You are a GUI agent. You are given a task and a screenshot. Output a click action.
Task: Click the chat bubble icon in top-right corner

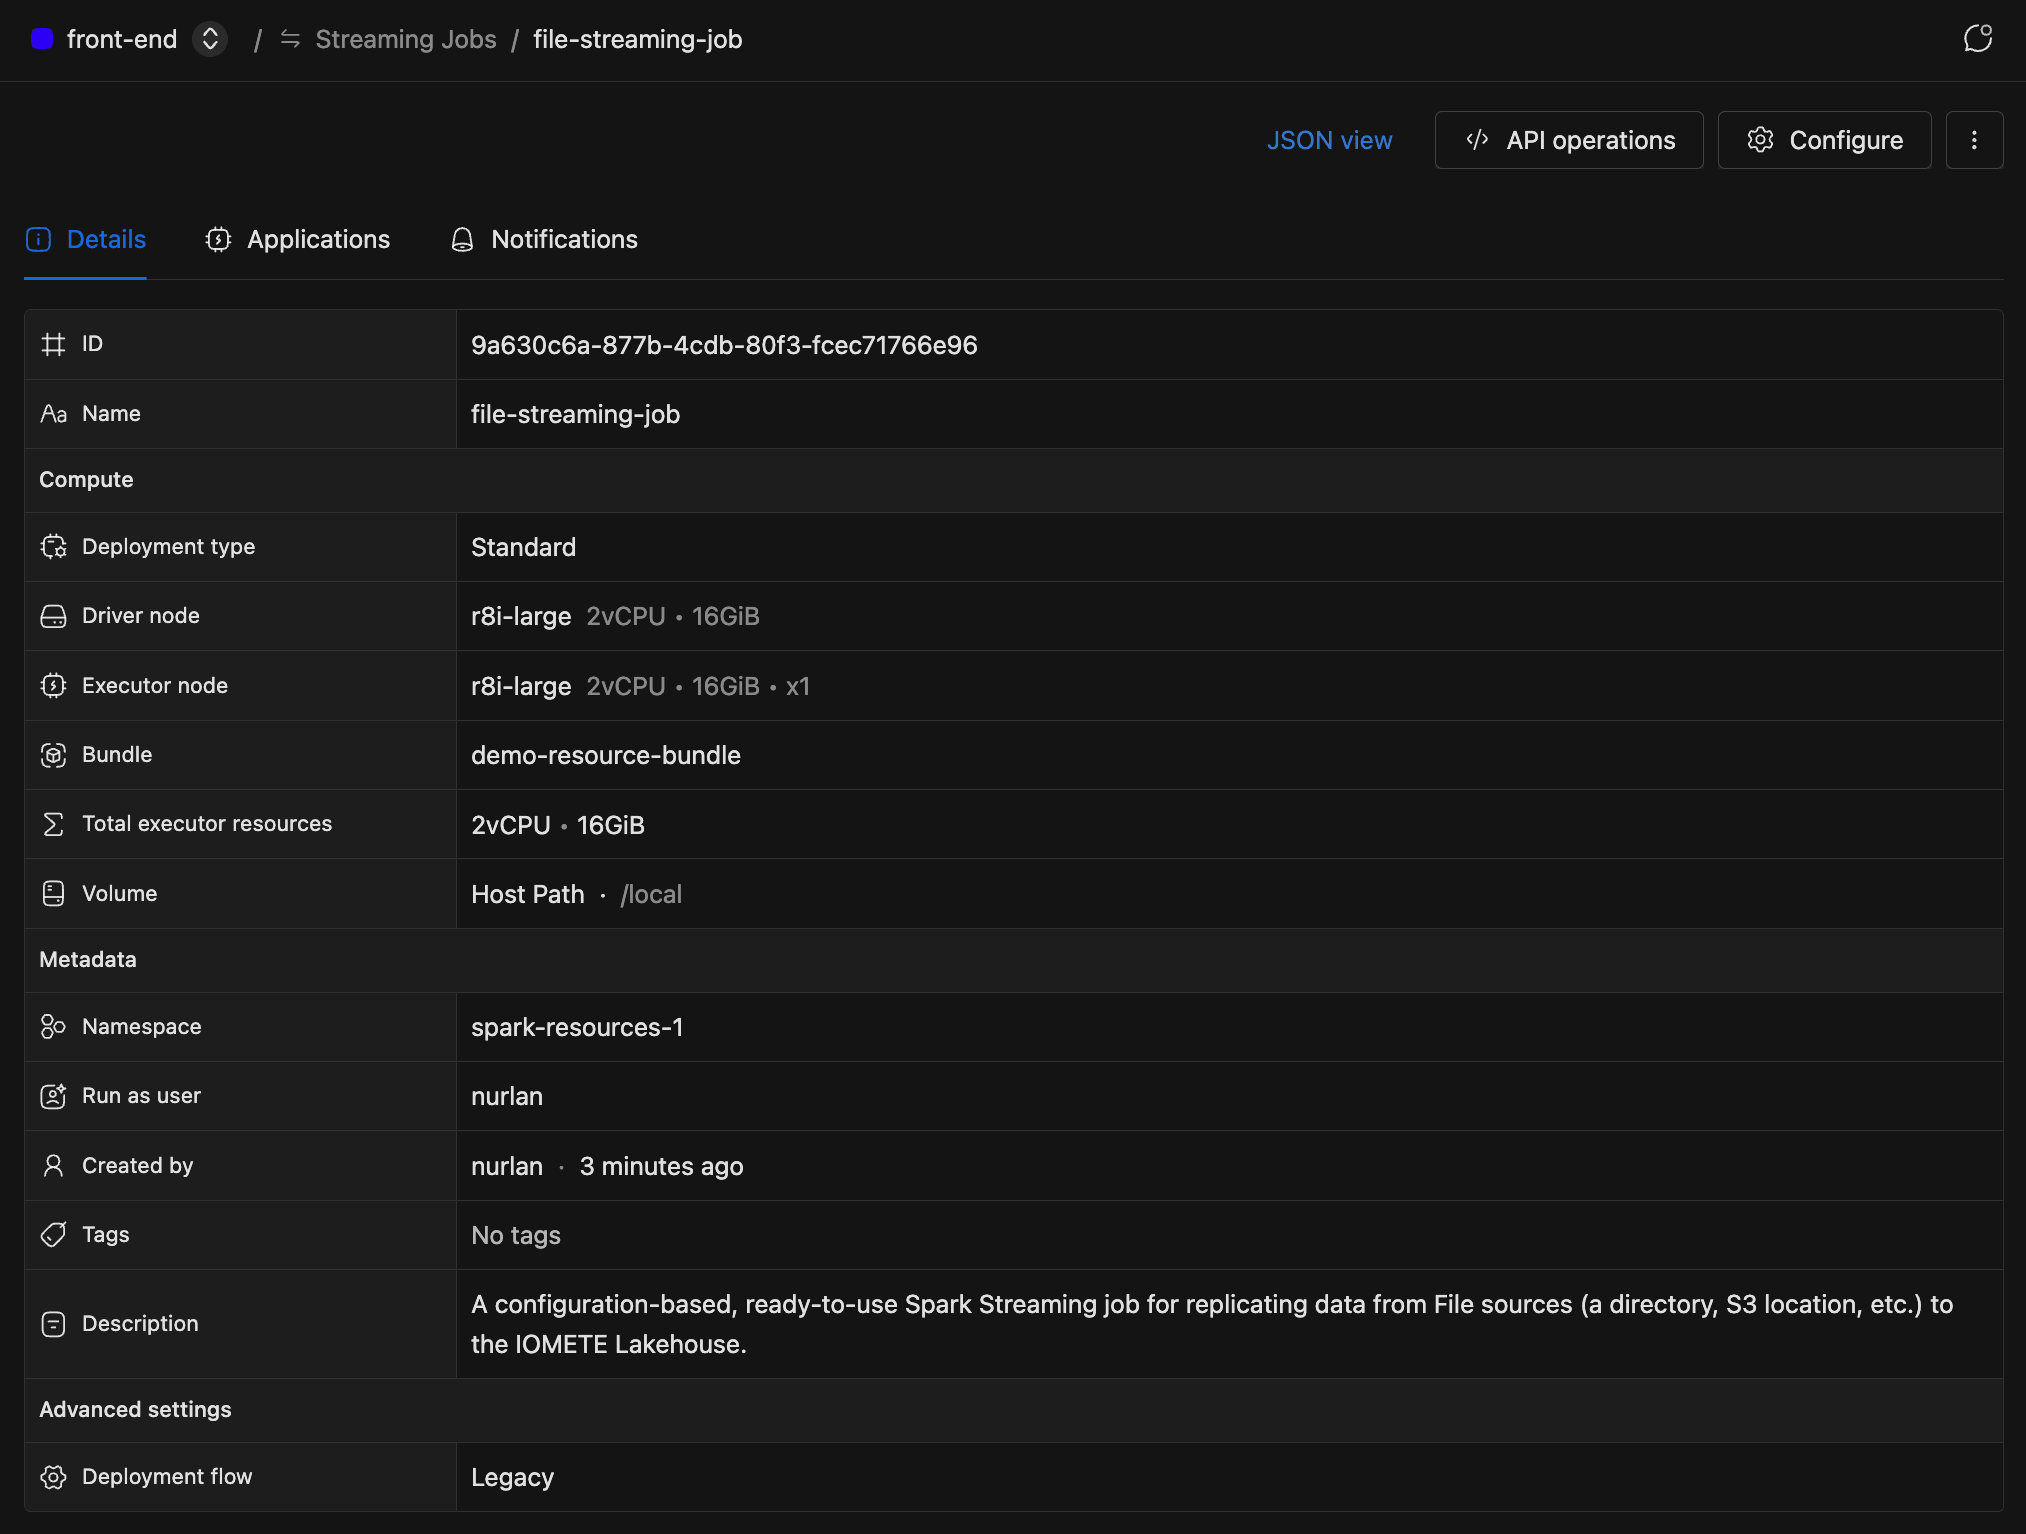(x=1977, y=39)
